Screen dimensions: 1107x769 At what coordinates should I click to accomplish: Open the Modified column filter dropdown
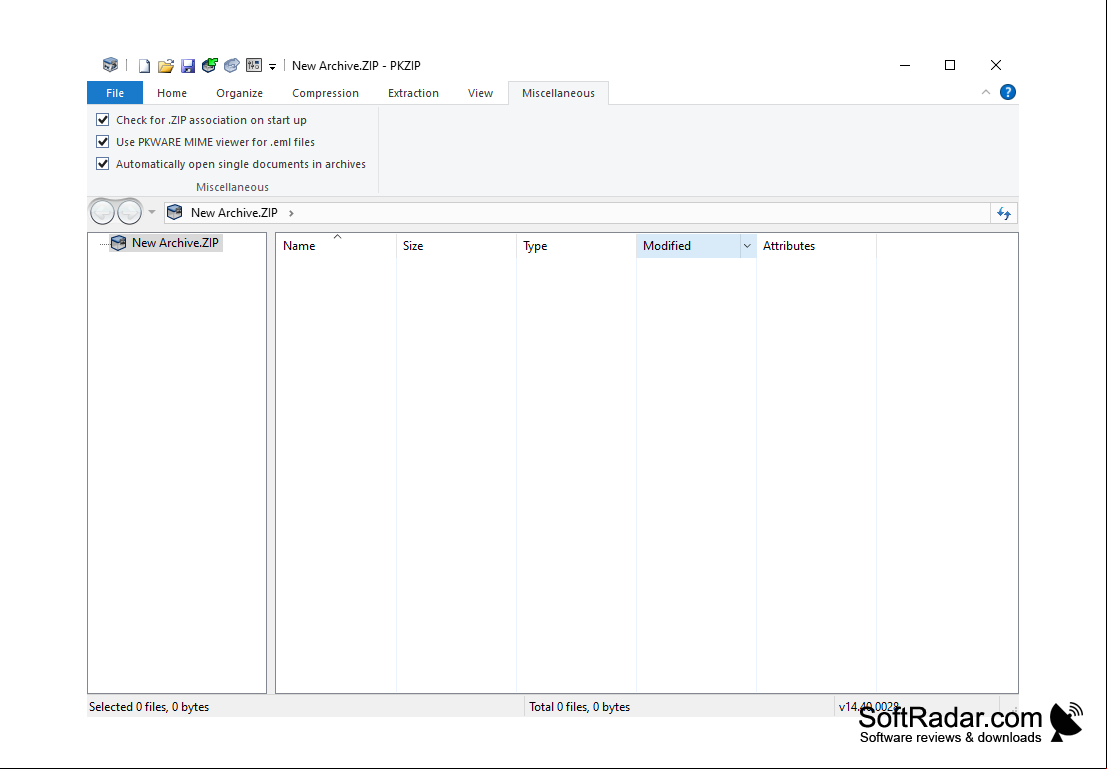(x=747, y=246)
